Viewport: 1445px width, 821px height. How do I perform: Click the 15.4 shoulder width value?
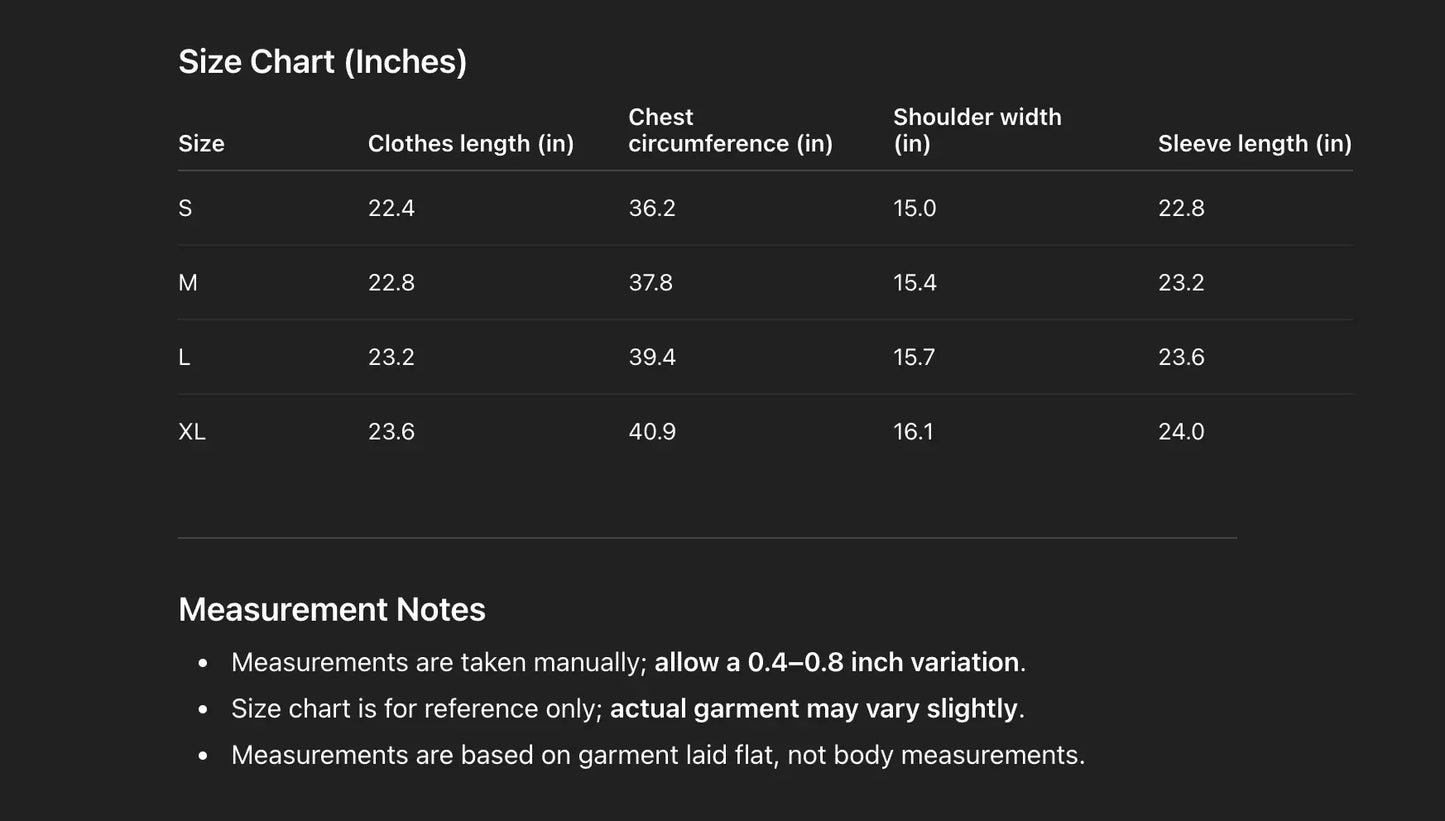coord(914,283)
